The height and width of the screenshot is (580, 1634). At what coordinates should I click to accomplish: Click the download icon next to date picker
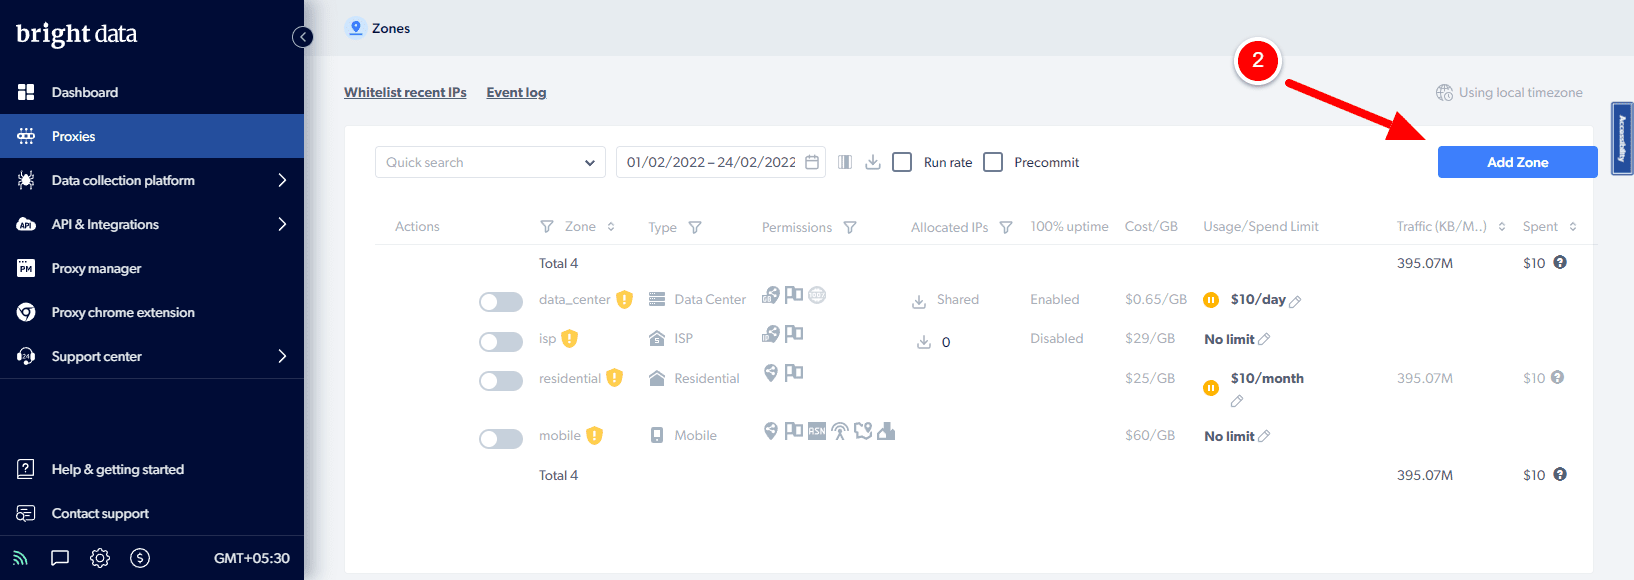(x=873, y=162)
